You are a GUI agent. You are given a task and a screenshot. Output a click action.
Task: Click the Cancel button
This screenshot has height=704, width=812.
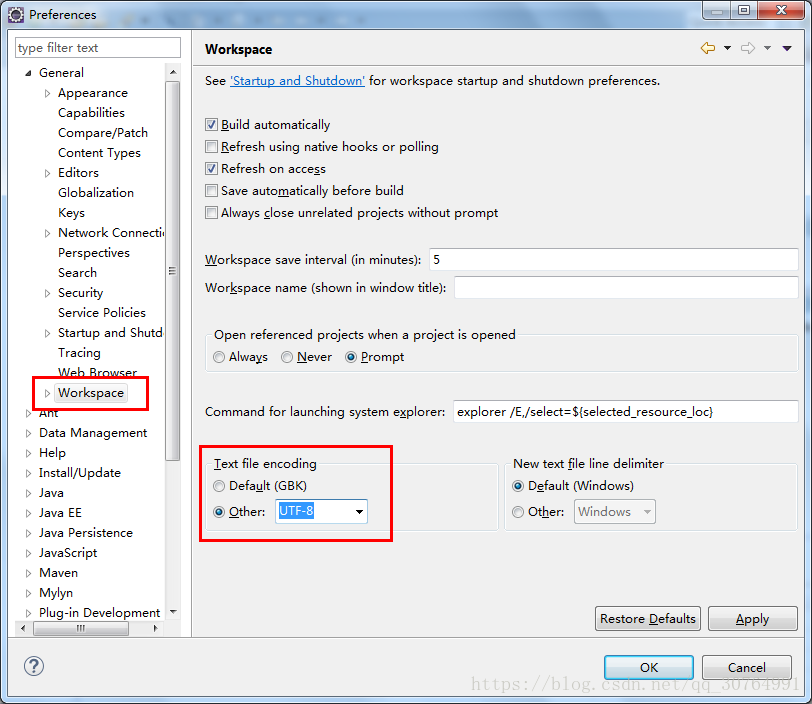click(x=746, y=667)
